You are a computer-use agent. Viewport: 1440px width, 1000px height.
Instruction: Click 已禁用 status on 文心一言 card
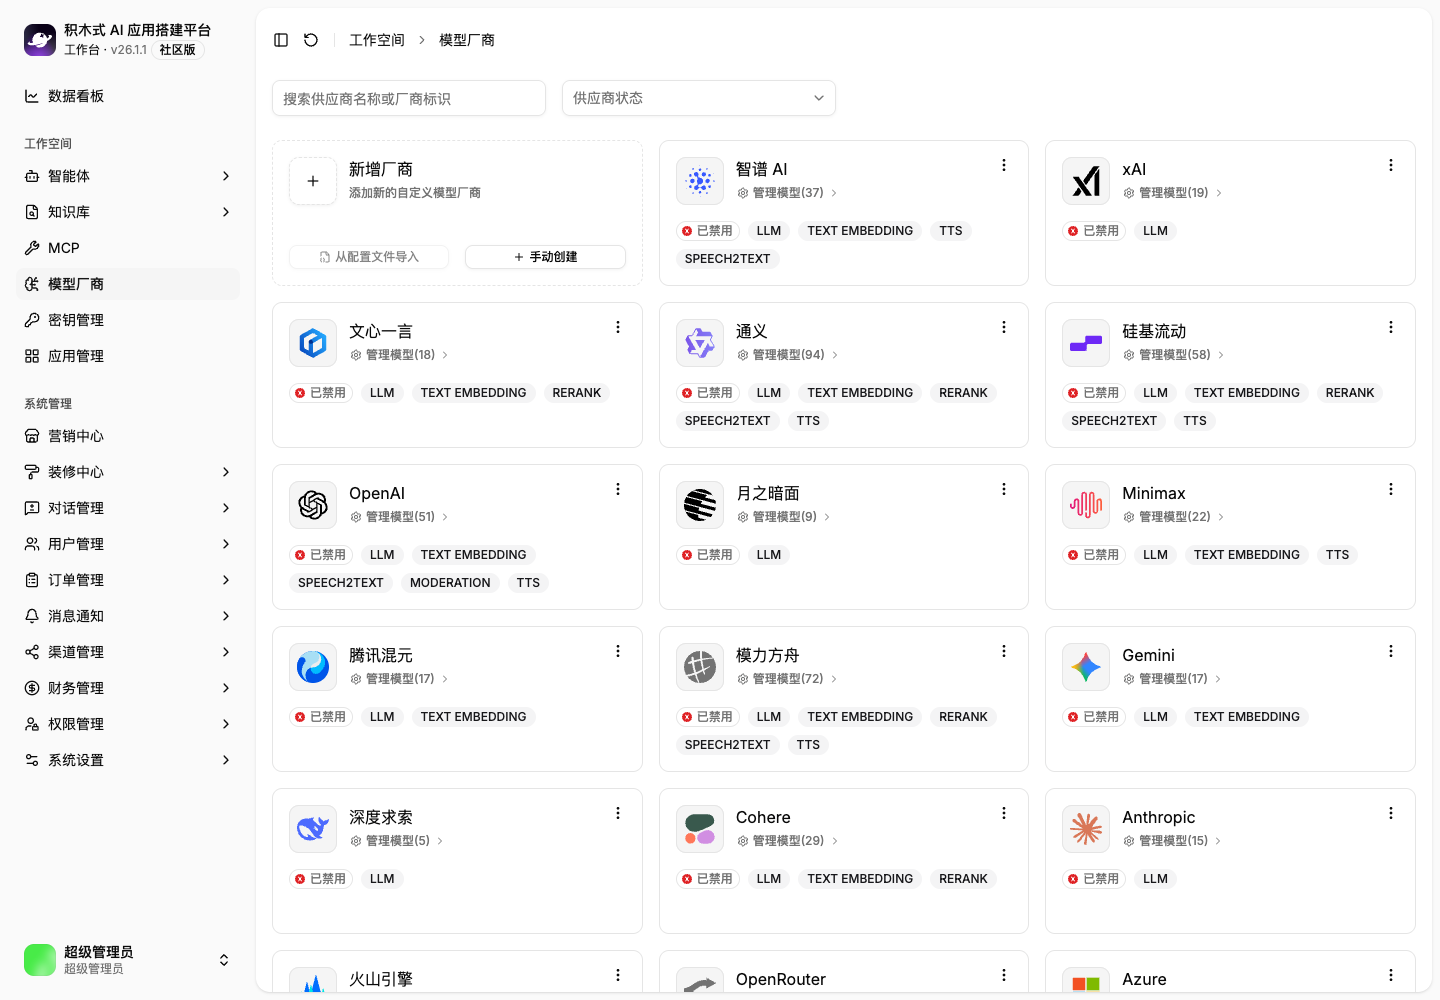pyautogui.click(x=321, y=393)
